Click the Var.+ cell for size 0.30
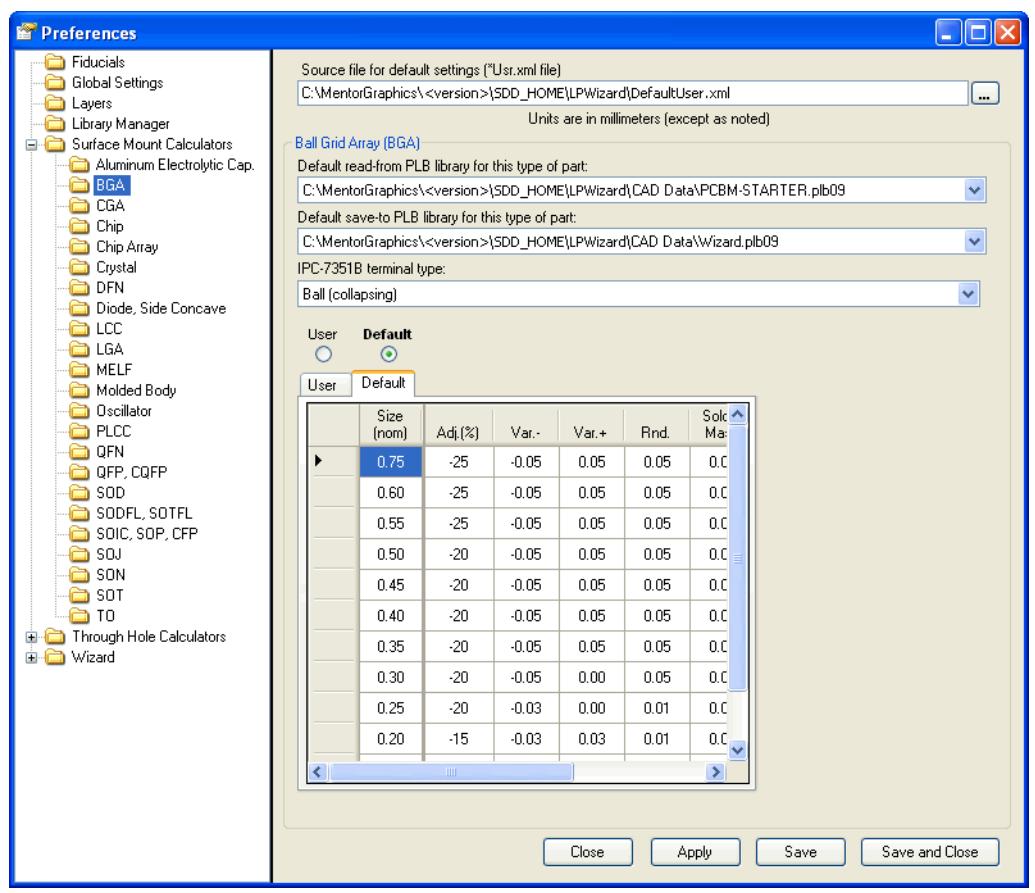 pos(591,678)
